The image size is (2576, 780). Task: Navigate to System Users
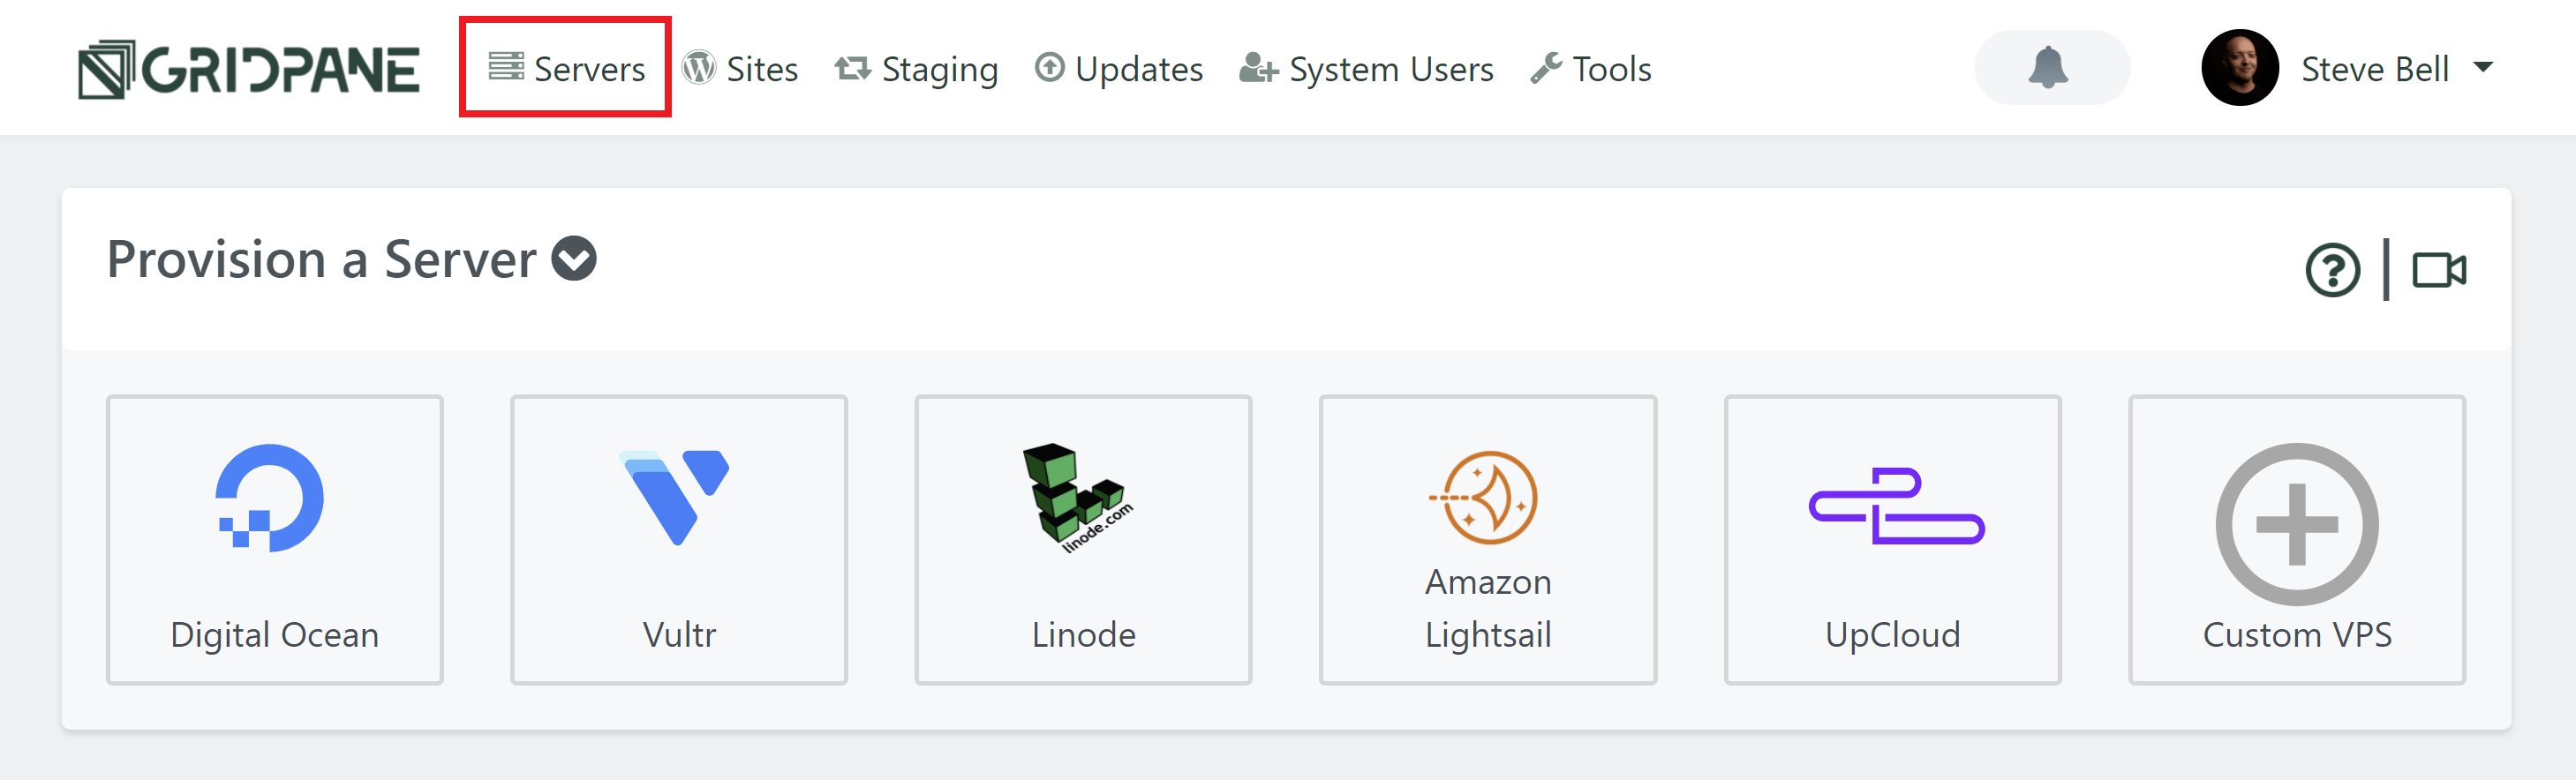click(x=1366, y=69)
